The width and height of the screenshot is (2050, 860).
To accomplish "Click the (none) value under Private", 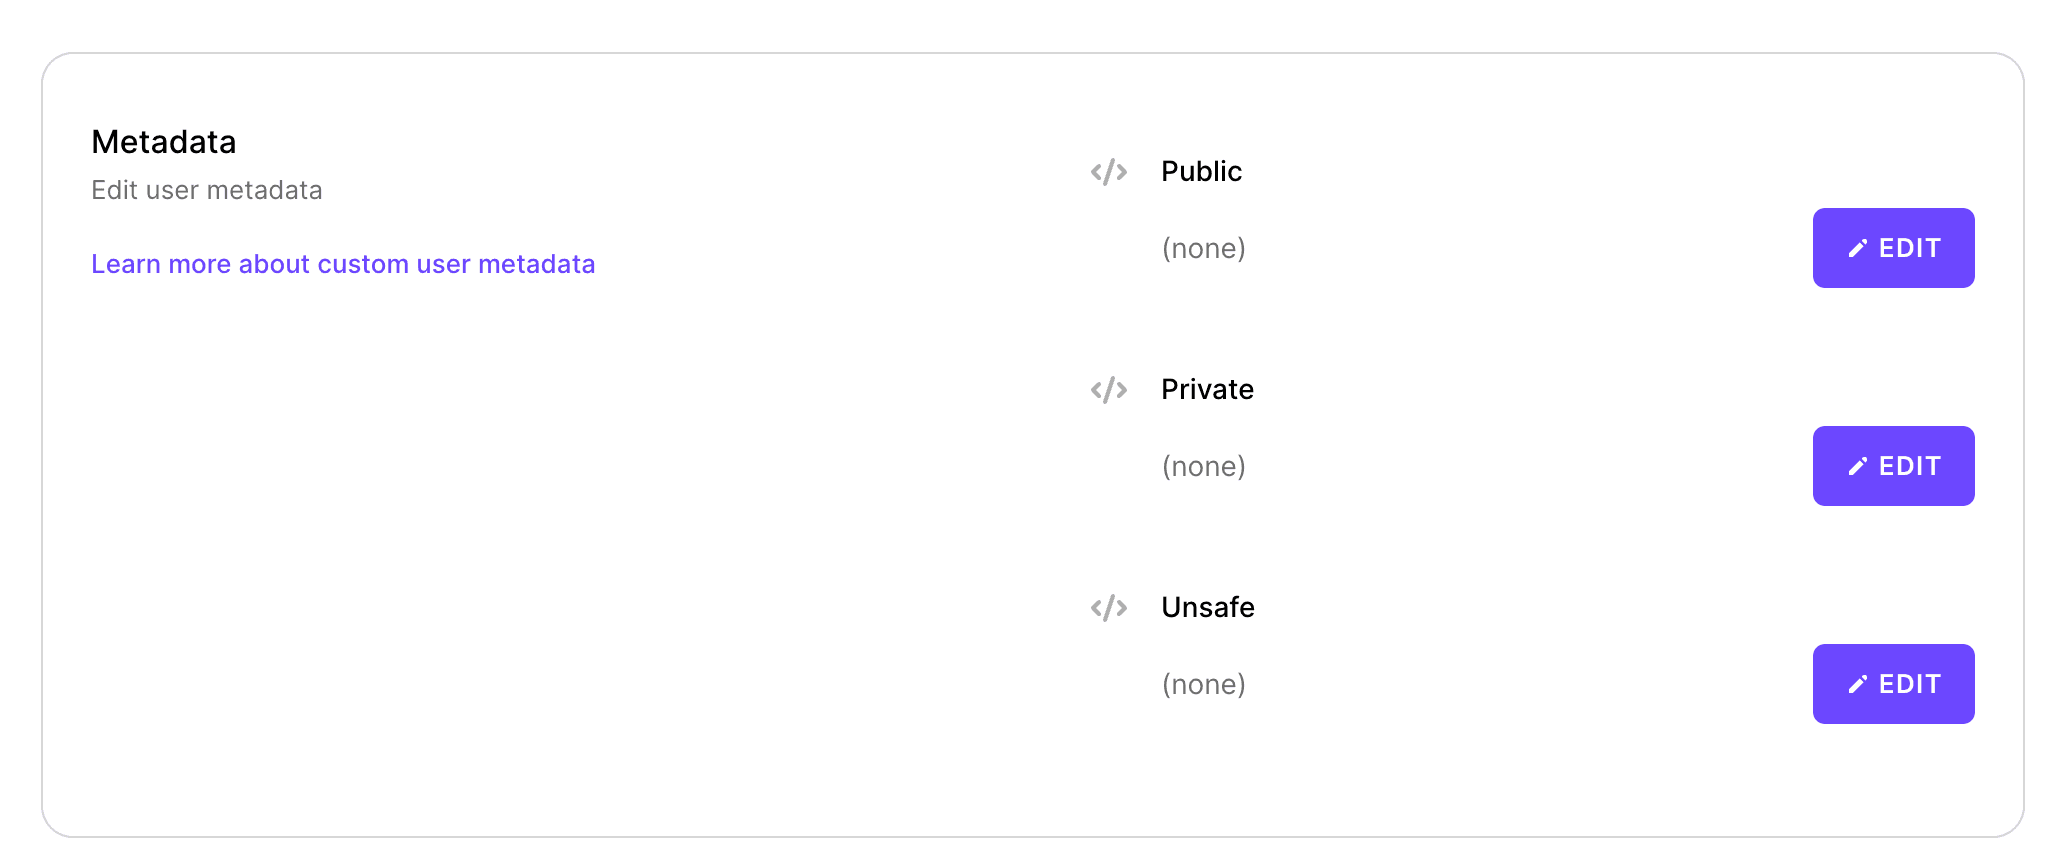I will [1203, 467].
